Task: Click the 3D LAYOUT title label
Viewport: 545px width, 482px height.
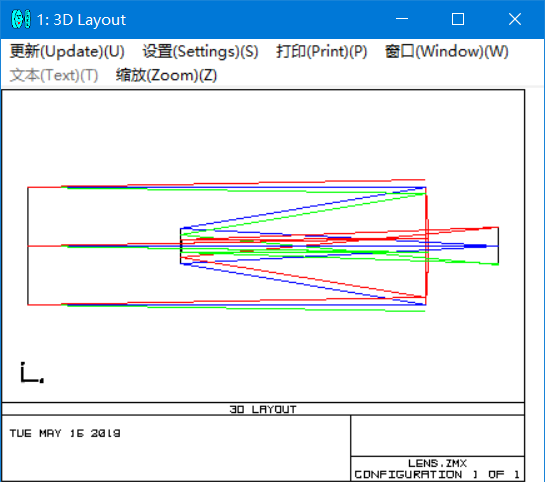Action: point(263,409)
